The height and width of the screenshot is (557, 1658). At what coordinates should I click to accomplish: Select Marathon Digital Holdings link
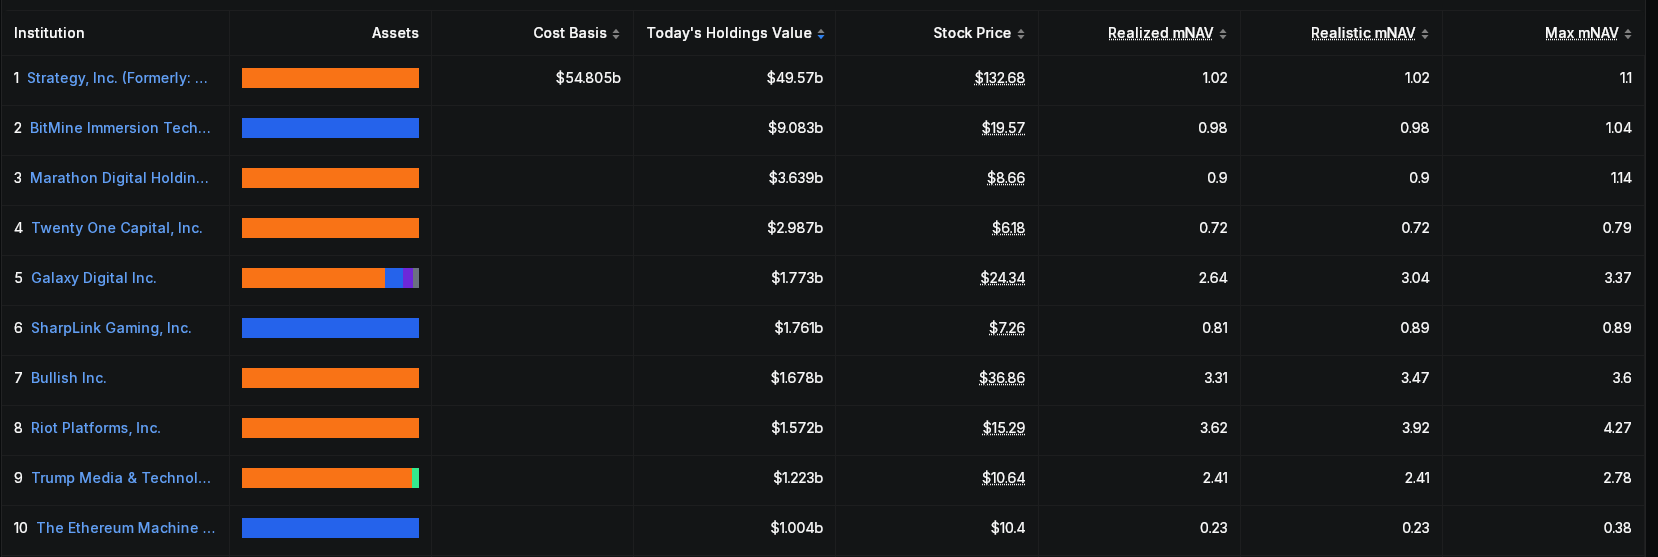pyautogui.click(x=119, y=178)
